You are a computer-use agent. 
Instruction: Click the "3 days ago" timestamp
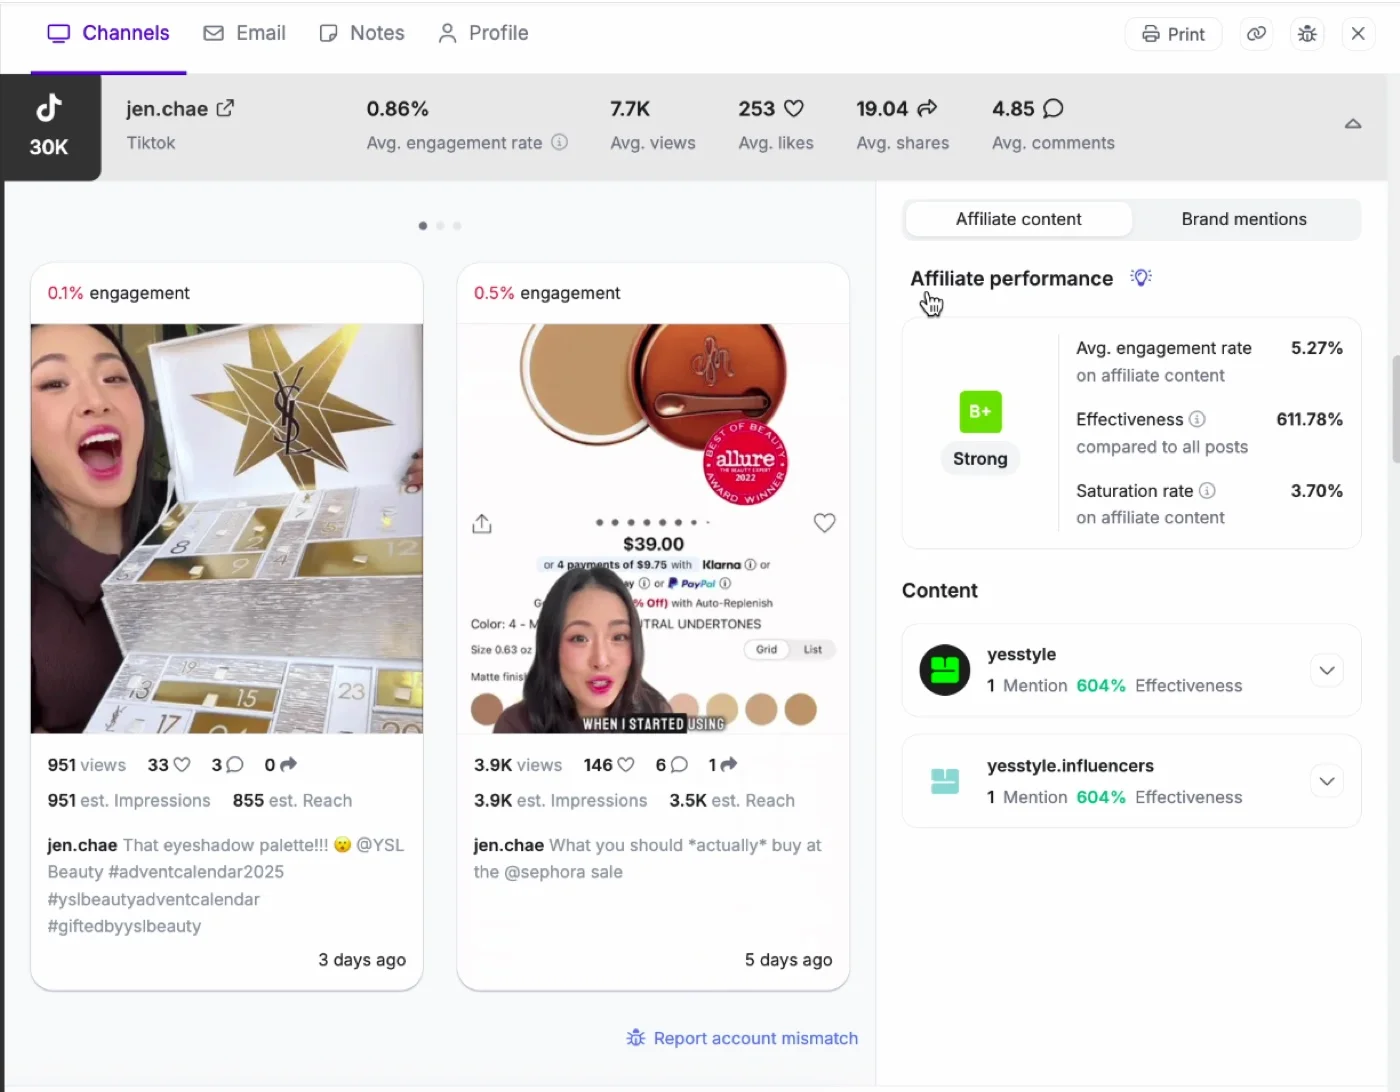[362, 960]
